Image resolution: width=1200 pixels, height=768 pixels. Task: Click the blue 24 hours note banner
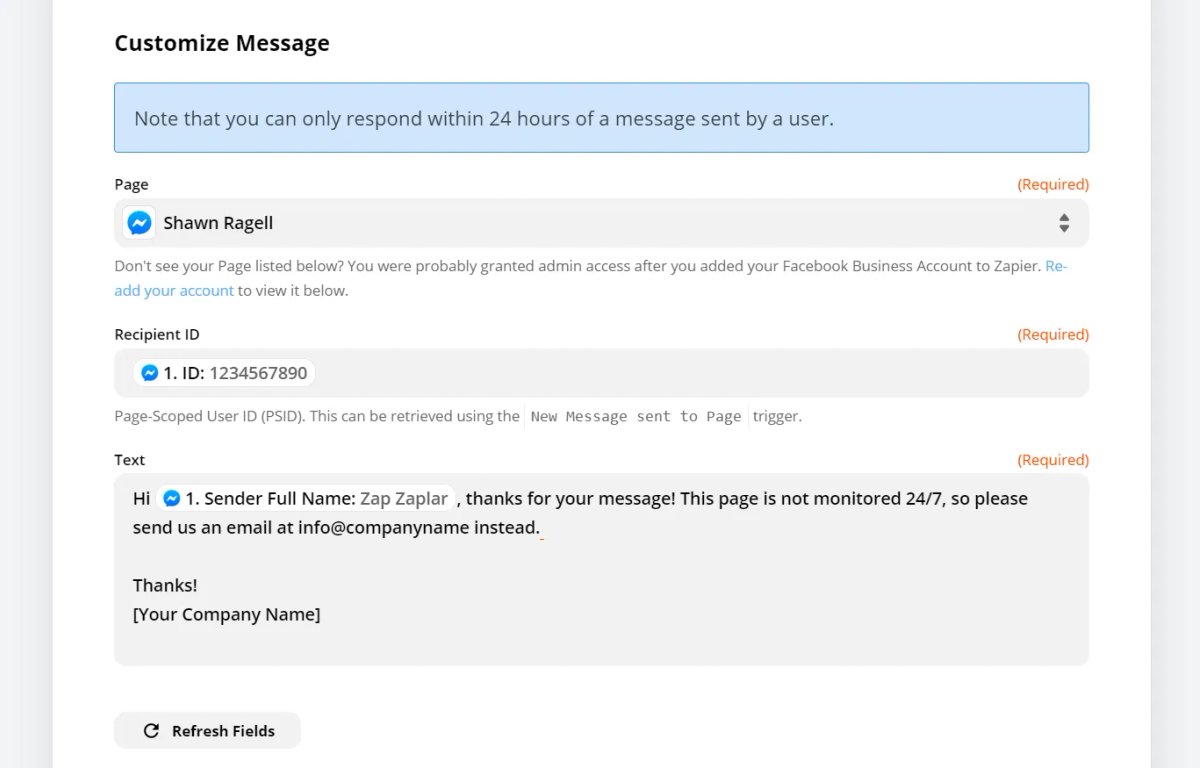601,118
